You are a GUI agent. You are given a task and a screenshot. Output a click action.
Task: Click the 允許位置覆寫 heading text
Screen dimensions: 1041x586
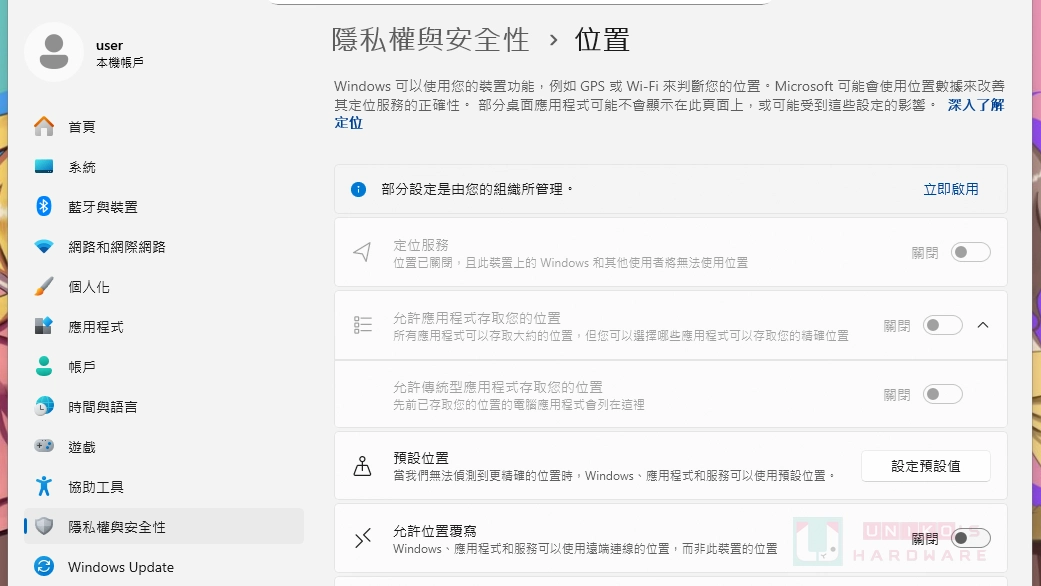tap(435, 531)
